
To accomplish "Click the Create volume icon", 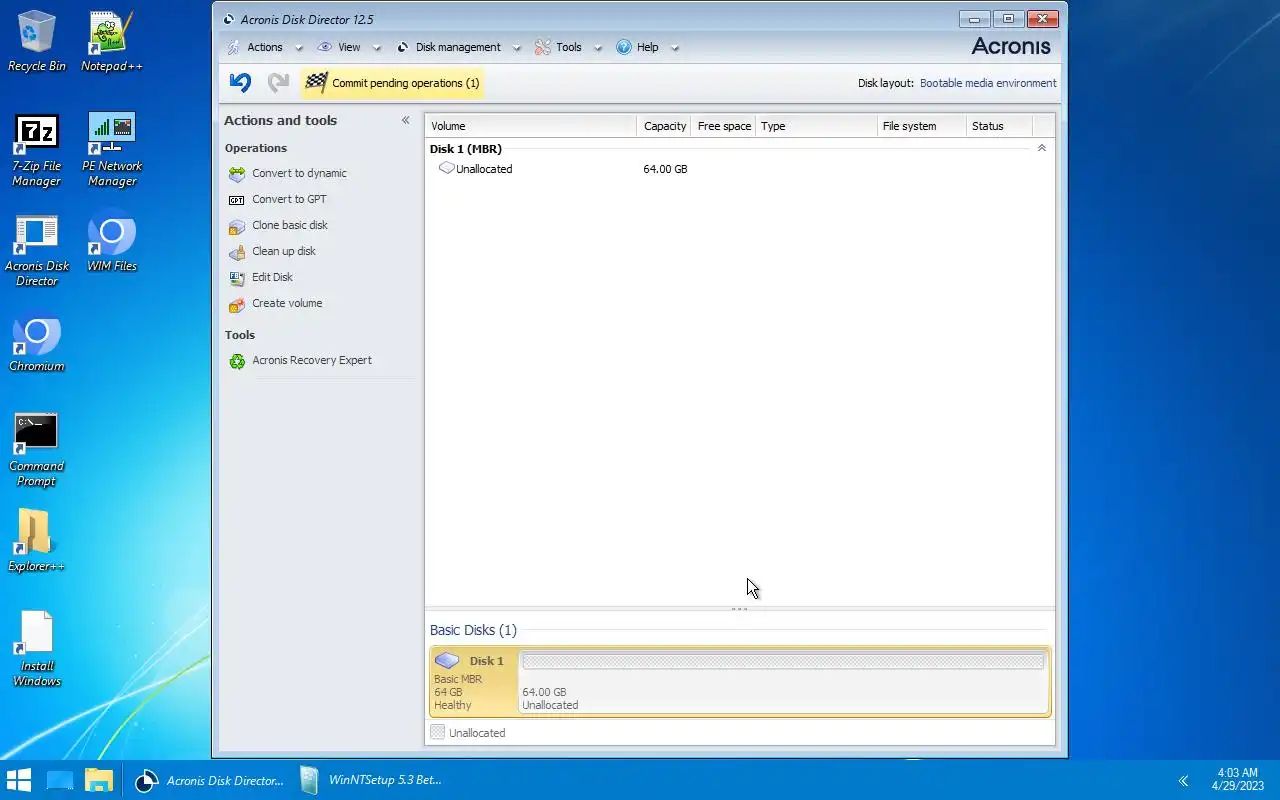I will coord(237,304).
